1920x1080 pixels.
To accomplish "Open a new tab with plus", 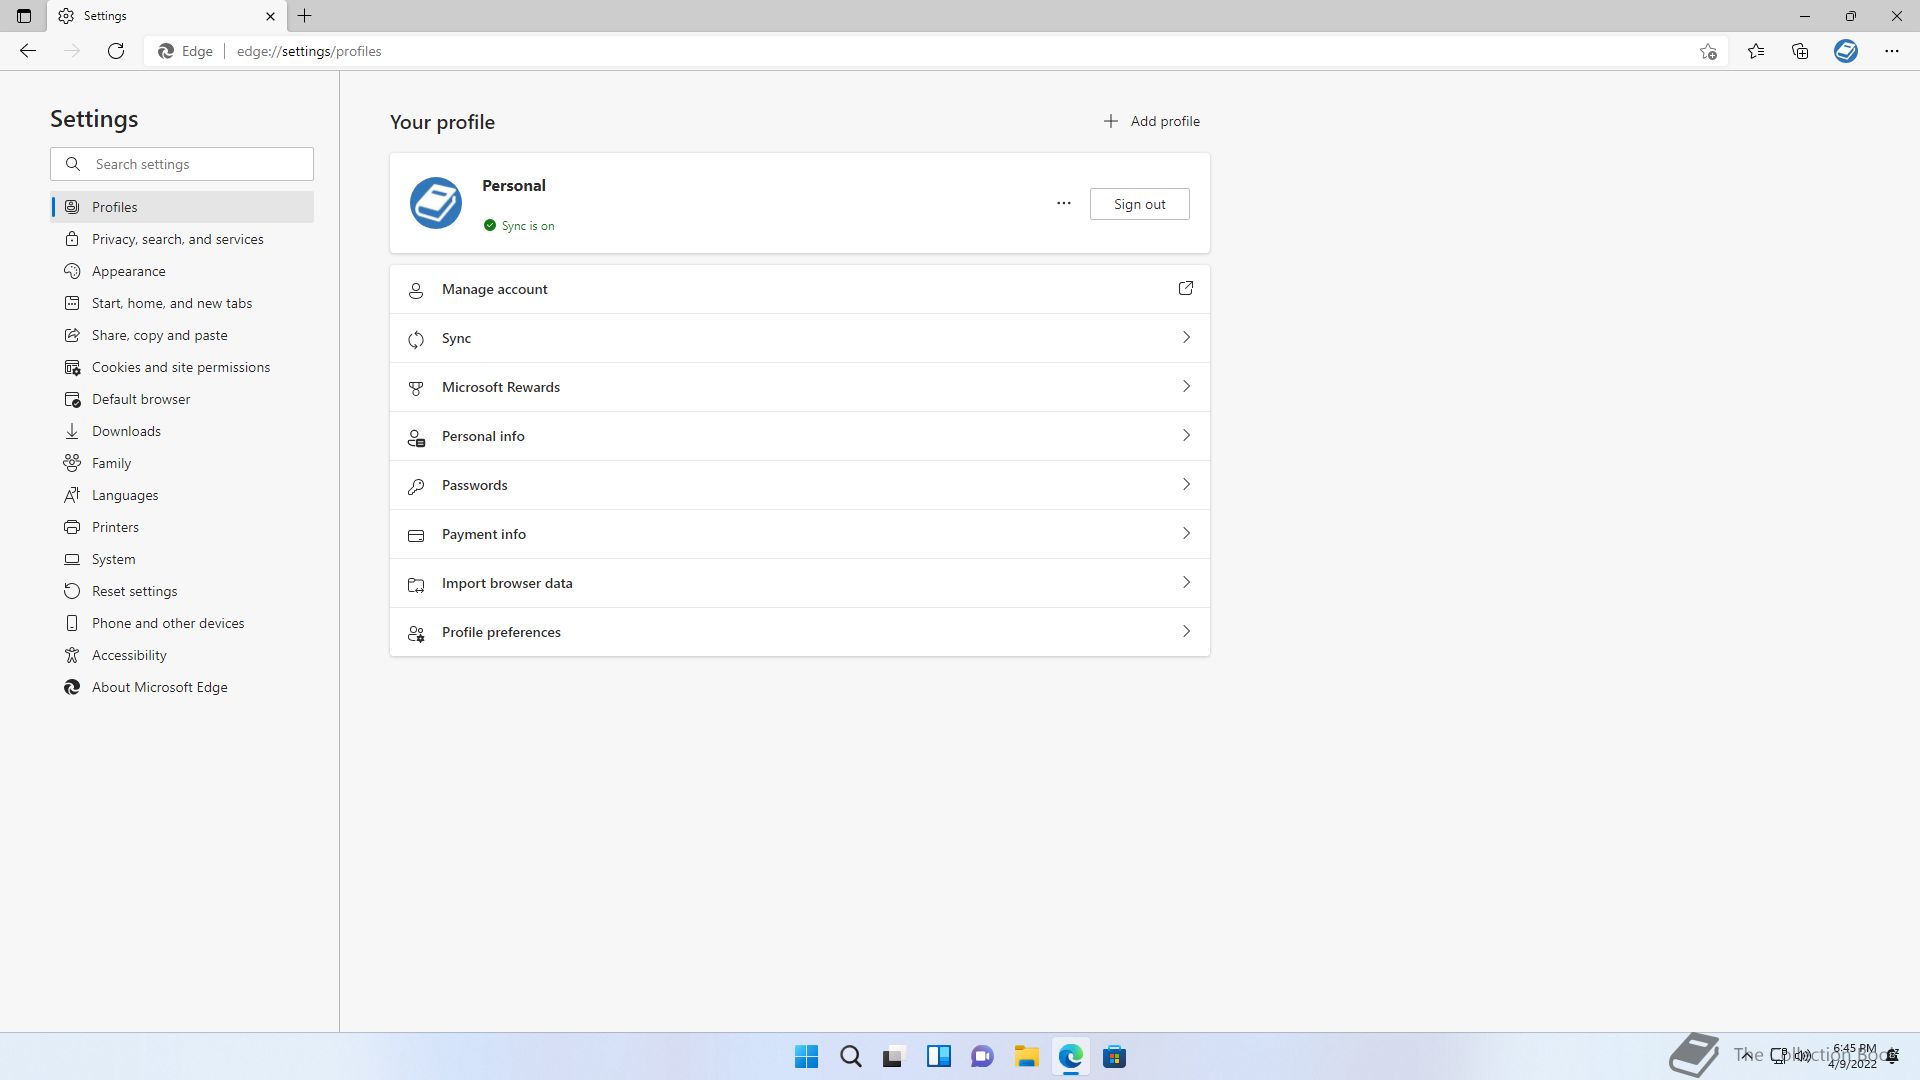I will [x=305, y=16].
